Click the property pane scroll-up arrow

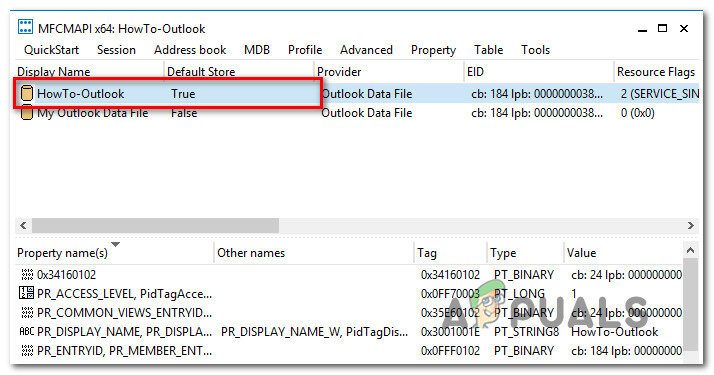pyautogui.click(x=690, y=250)
